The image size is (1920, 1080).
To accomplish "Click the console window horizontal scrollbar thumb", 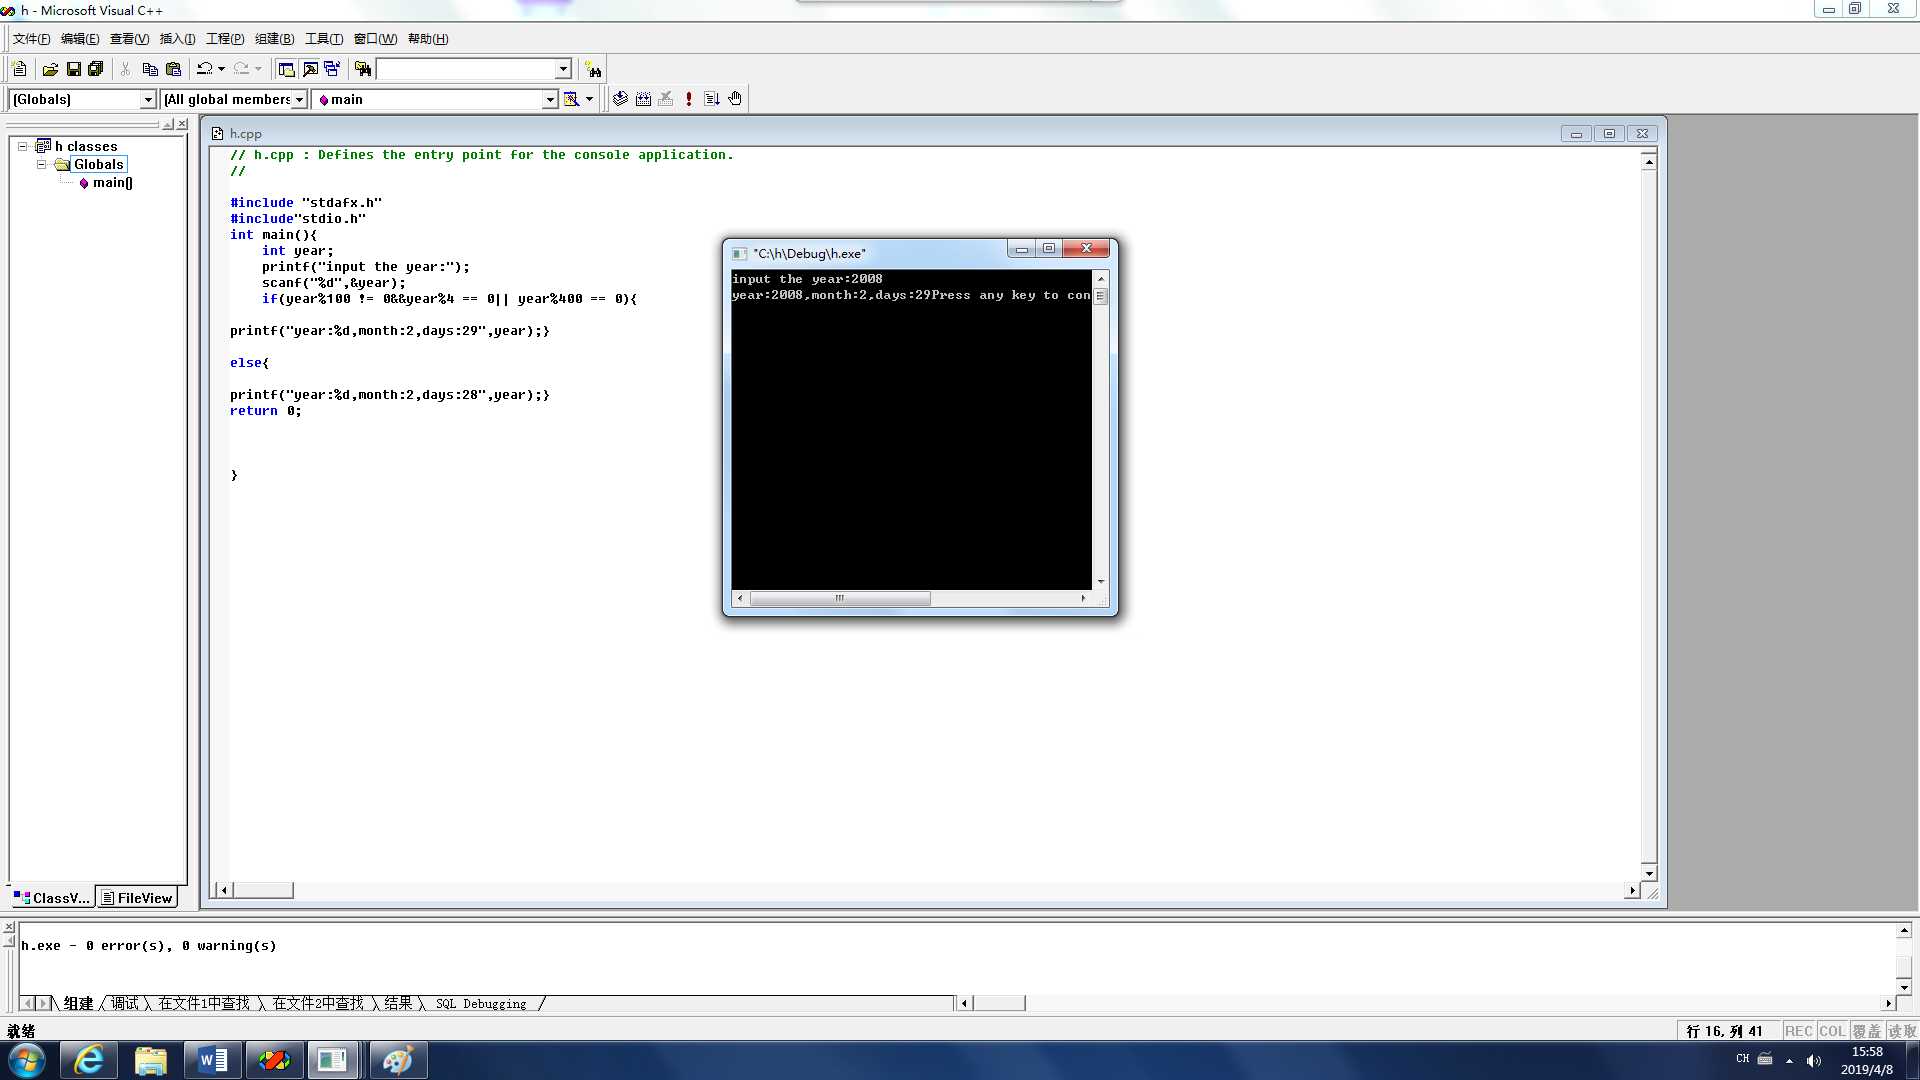I will tap(840, 598).
